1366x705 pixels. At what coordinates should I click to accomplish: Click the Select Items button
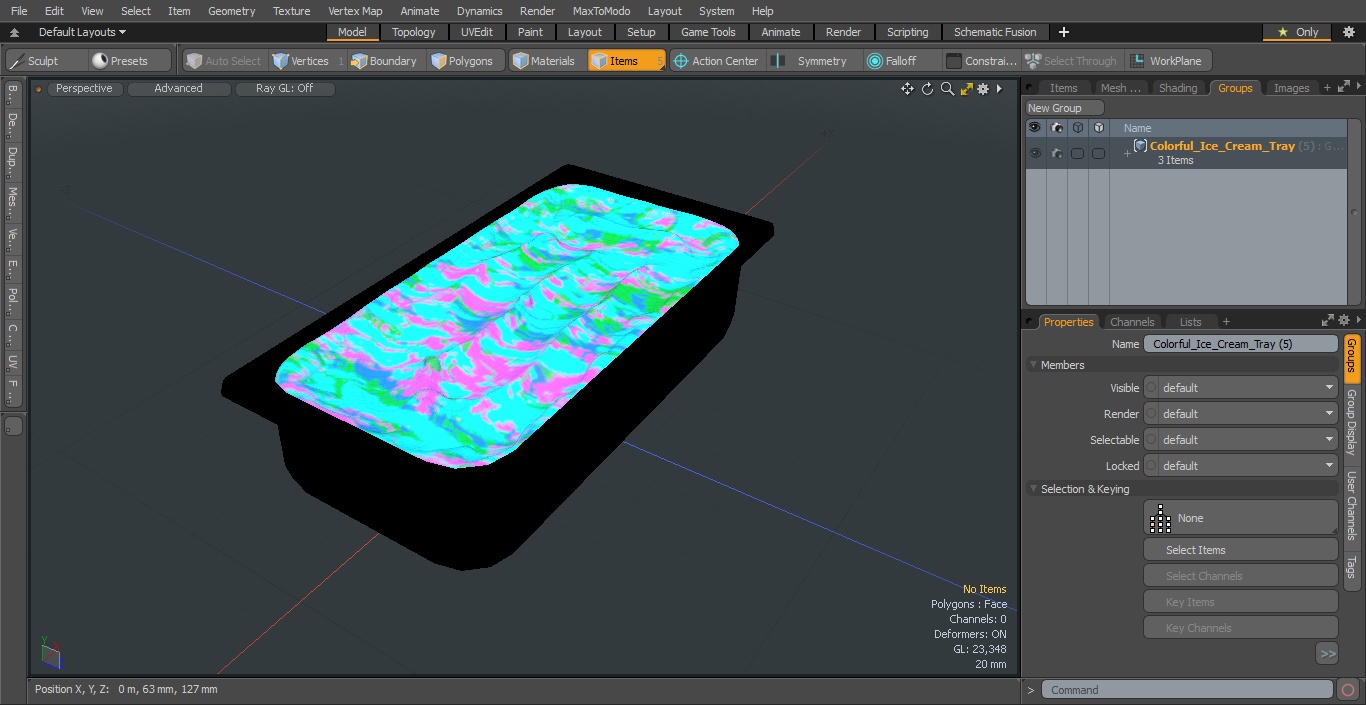[1240, 550]
